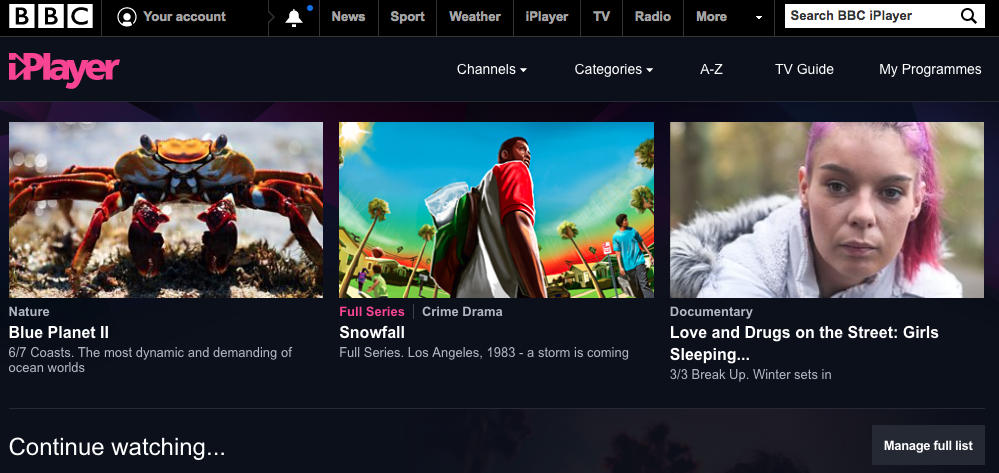Click the search magnifying glass icon
Screen dimensions: 999x473
point(968,16)
